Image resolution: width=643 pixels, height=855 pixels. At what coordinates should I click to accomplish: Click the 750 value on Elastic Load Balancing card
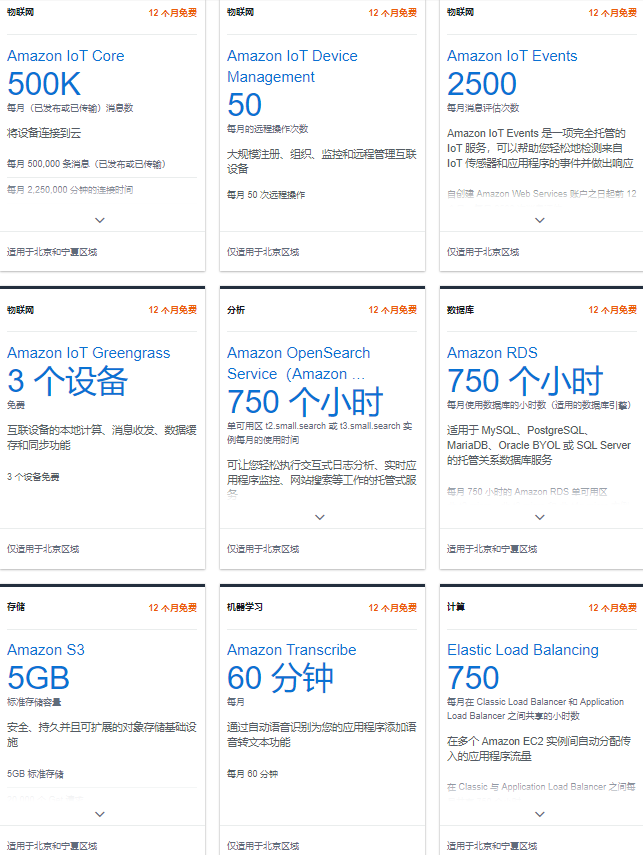473,678
